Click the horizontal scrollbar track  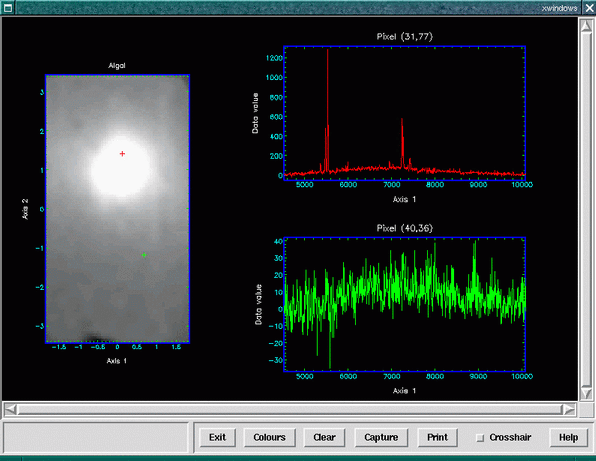click(x=290, y=410)
